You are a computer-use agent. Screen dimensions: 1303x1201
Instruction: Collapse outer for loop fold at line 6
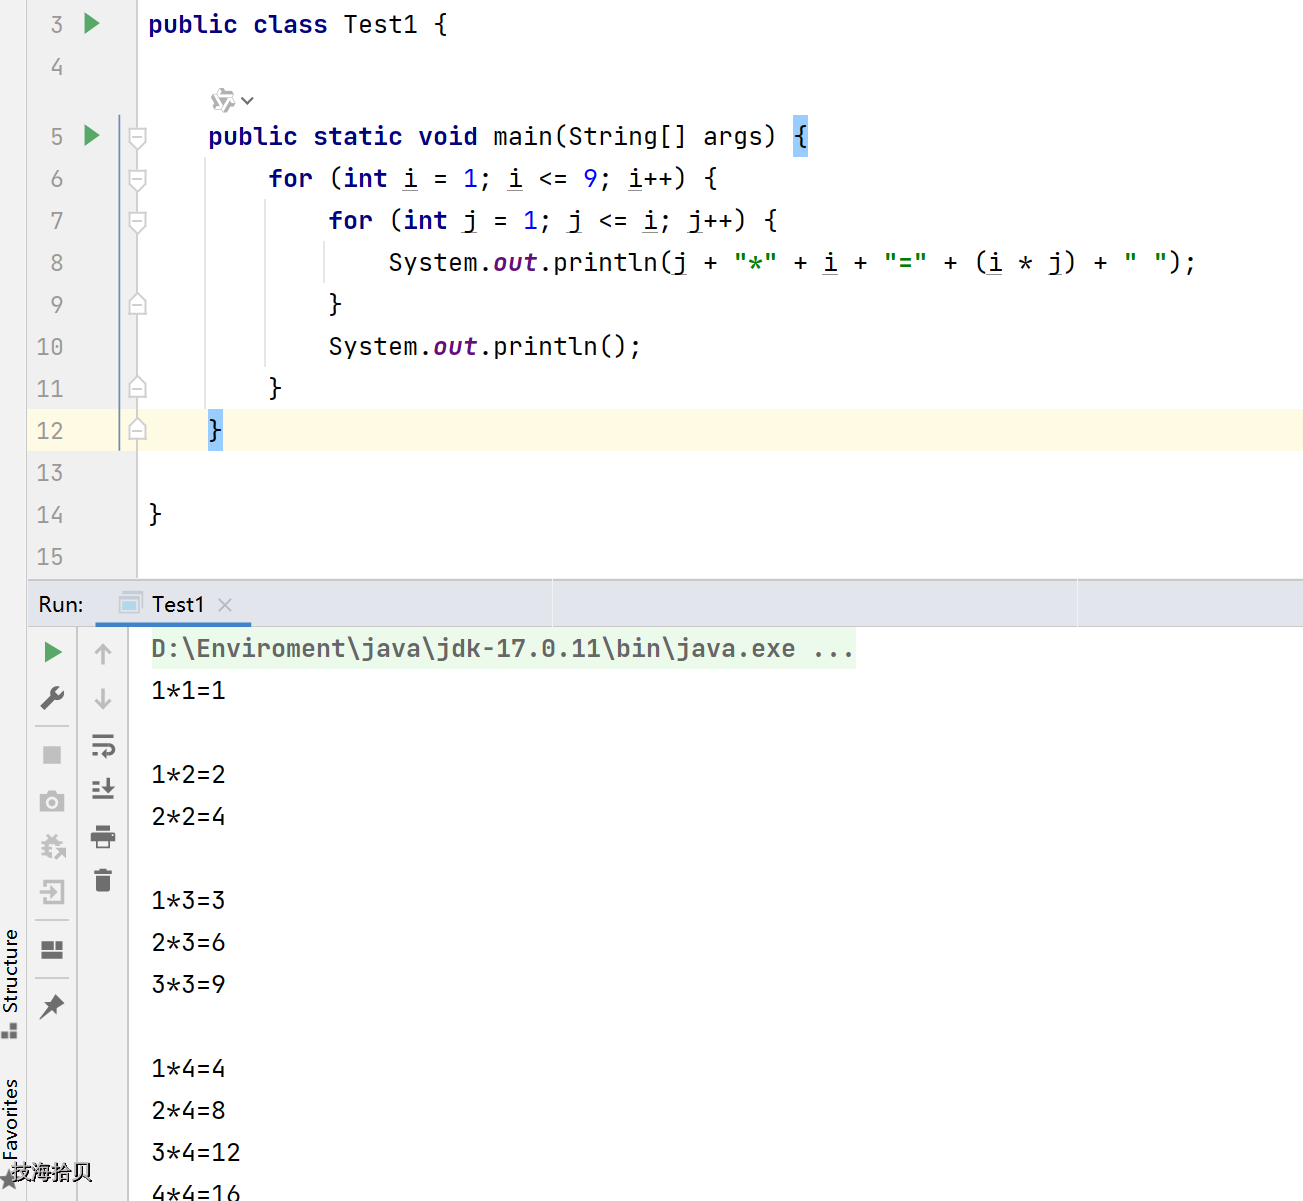pyautogui.click(x=138, y=179)
